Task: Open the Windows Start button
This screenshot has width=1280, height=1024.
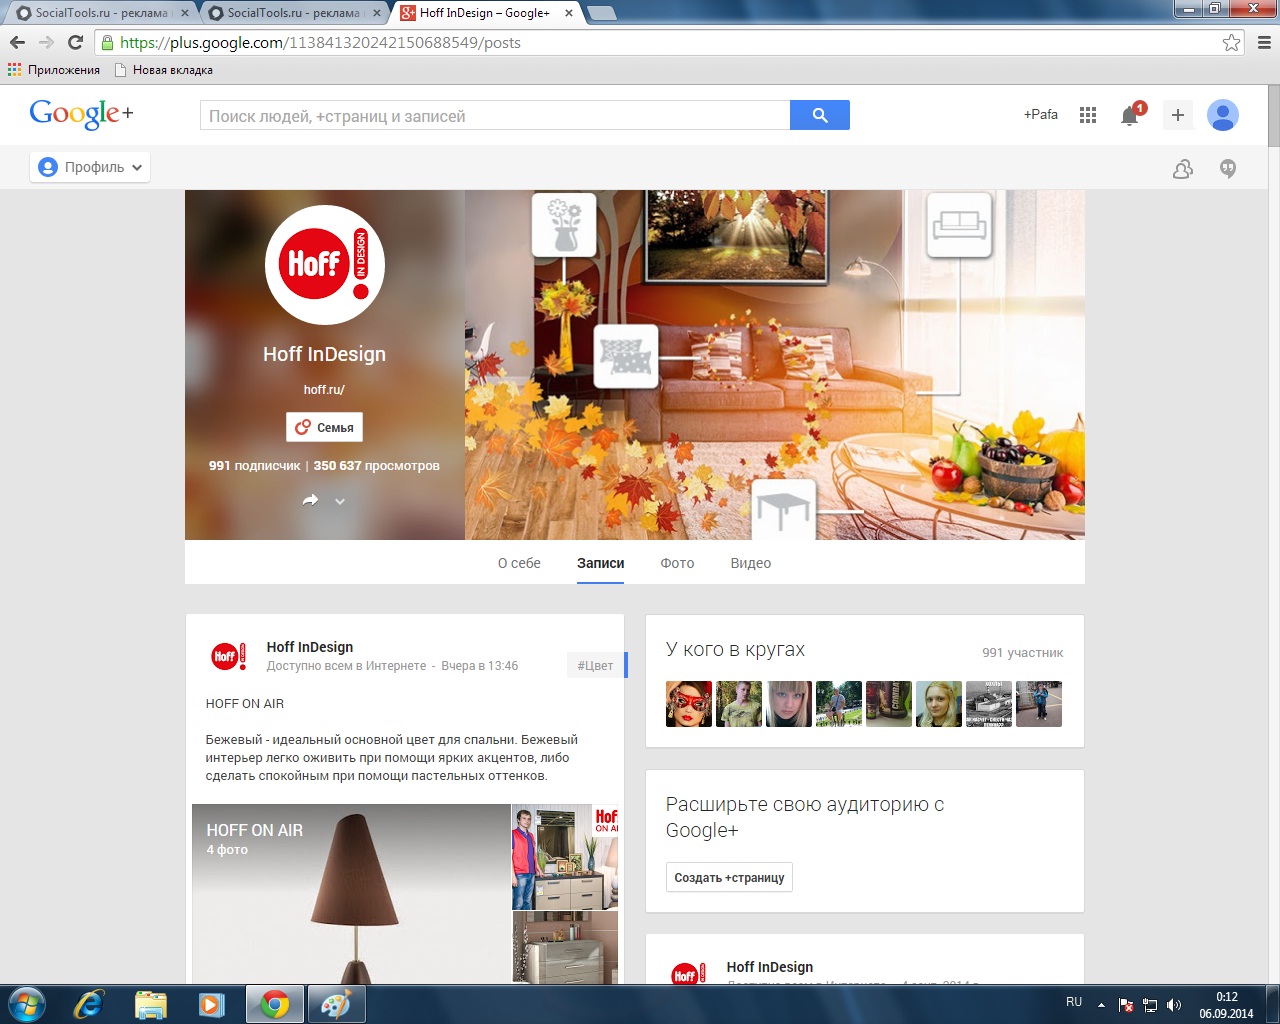Action: 27,1004
